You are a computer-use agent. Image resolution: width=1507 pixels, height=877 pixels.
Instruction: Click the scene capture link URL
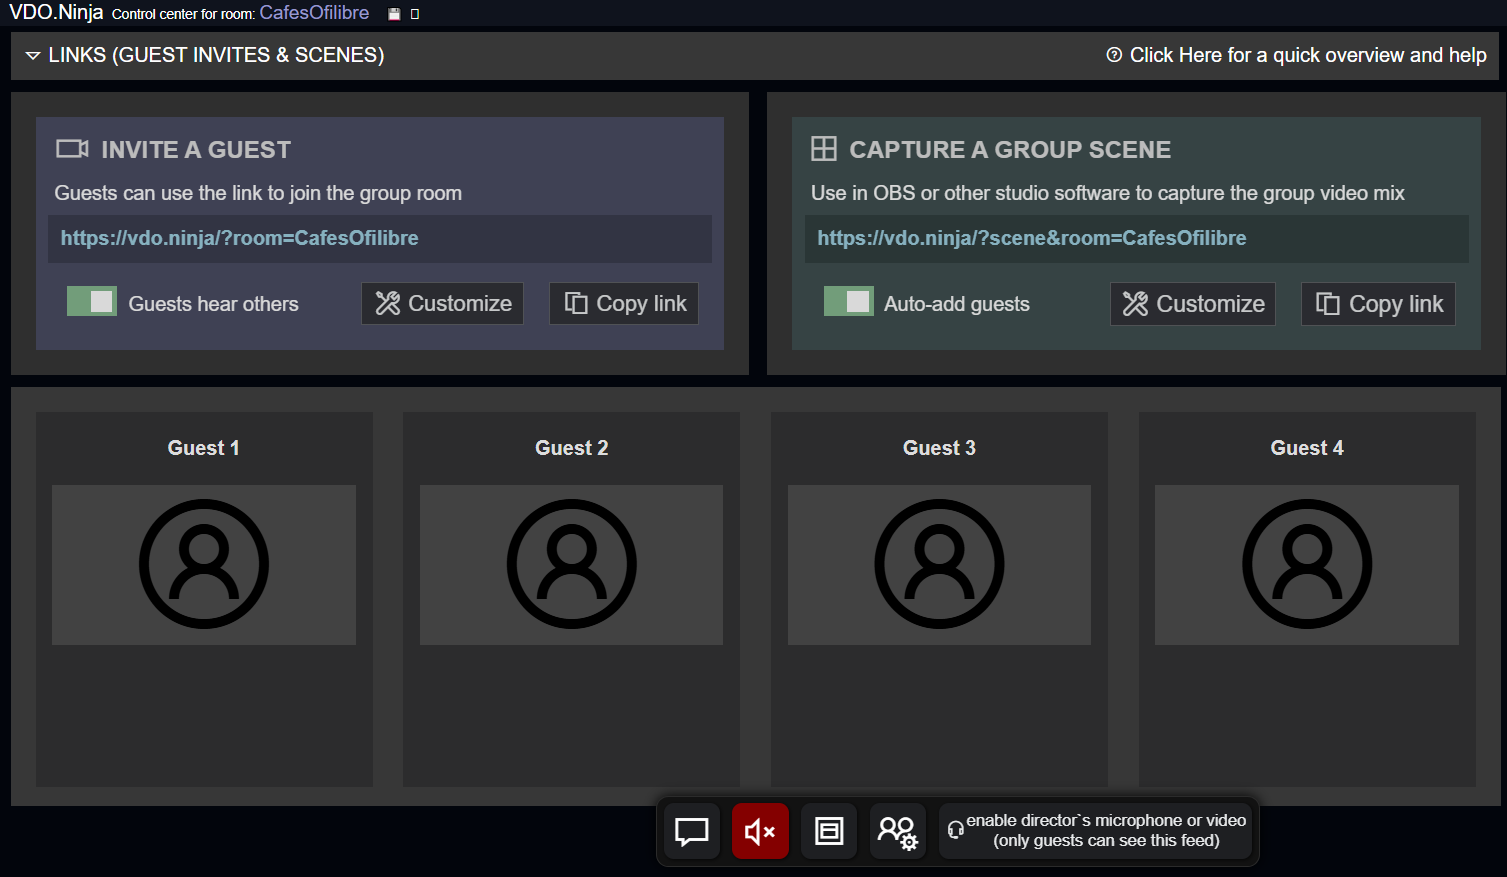coord(1032,238)
